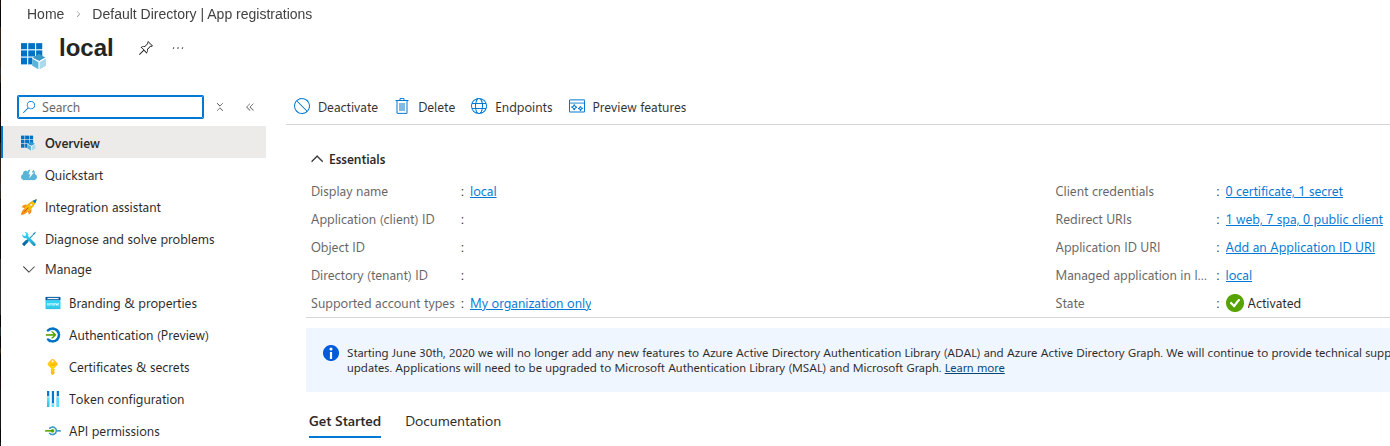Click the Supported account types label
This screenshot has width=1390, height=446.
(383, 303)
